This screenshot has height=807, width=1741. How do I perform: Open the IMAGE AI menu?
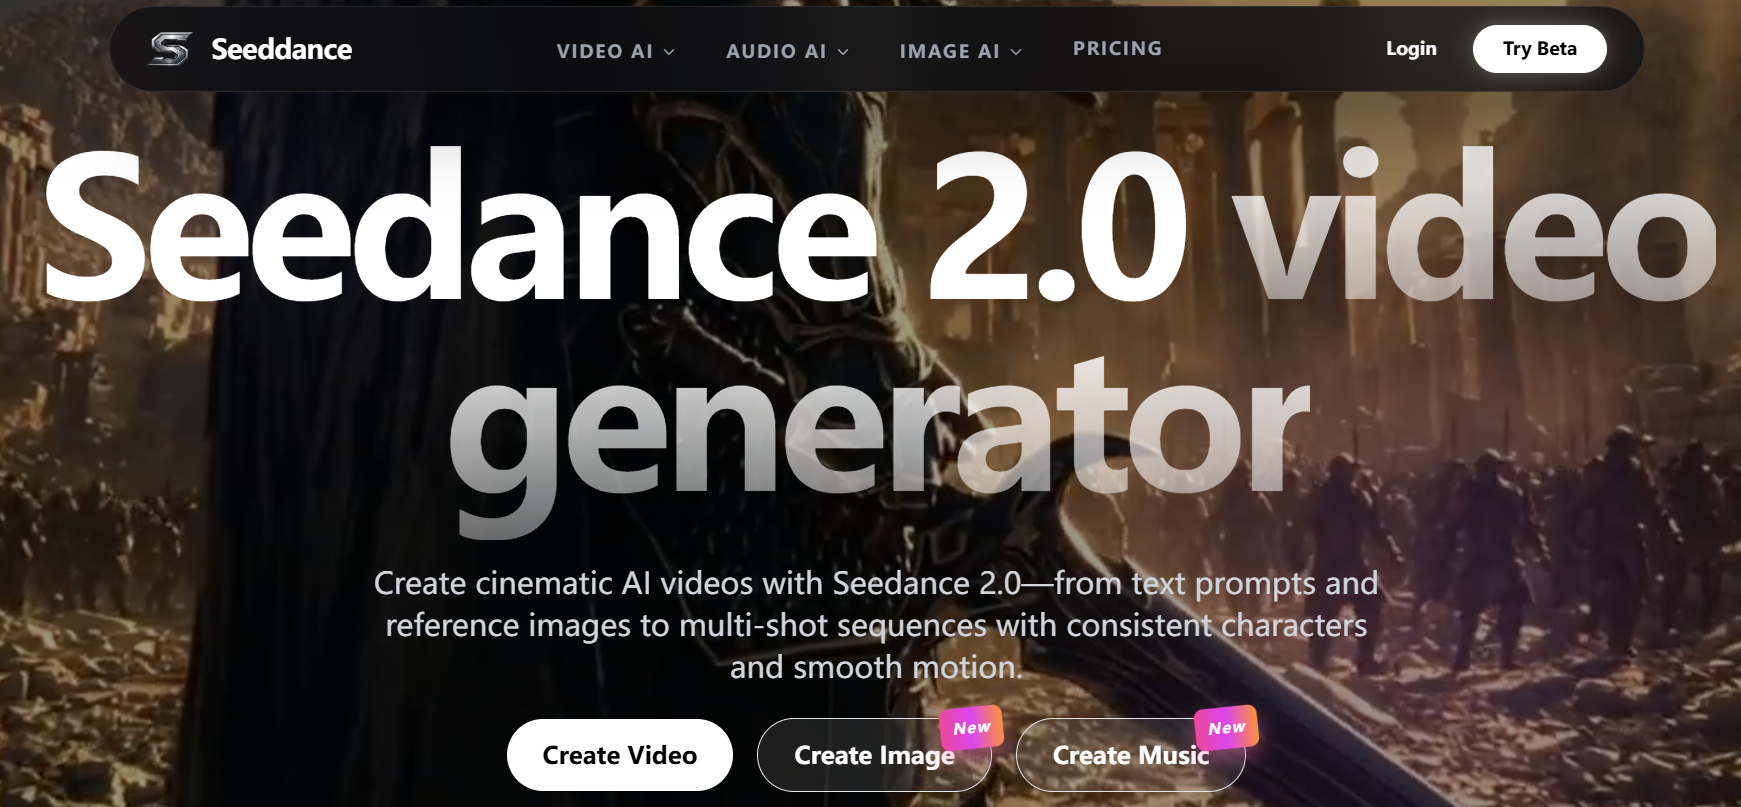coord(949,51)
